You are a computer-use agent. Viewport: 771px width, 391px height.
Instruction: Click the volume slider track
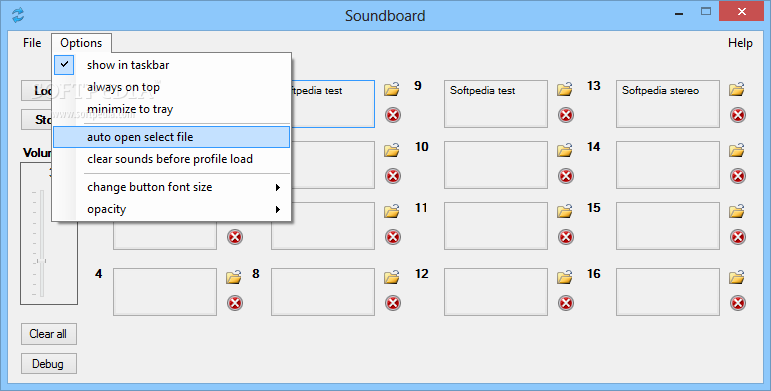tap(42, 243)
